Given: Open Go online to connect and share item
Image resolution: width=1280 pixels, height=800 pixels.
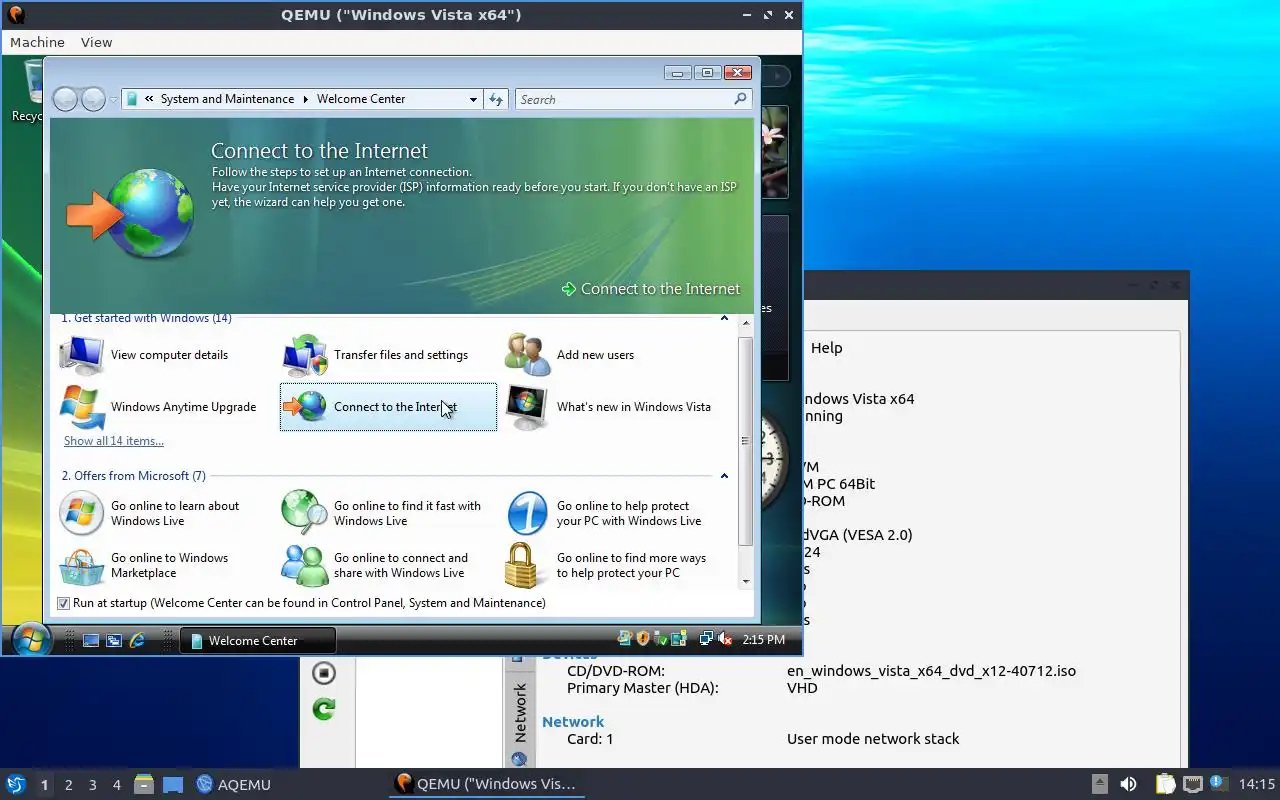Looking at the screenshot, I should 376,565.
